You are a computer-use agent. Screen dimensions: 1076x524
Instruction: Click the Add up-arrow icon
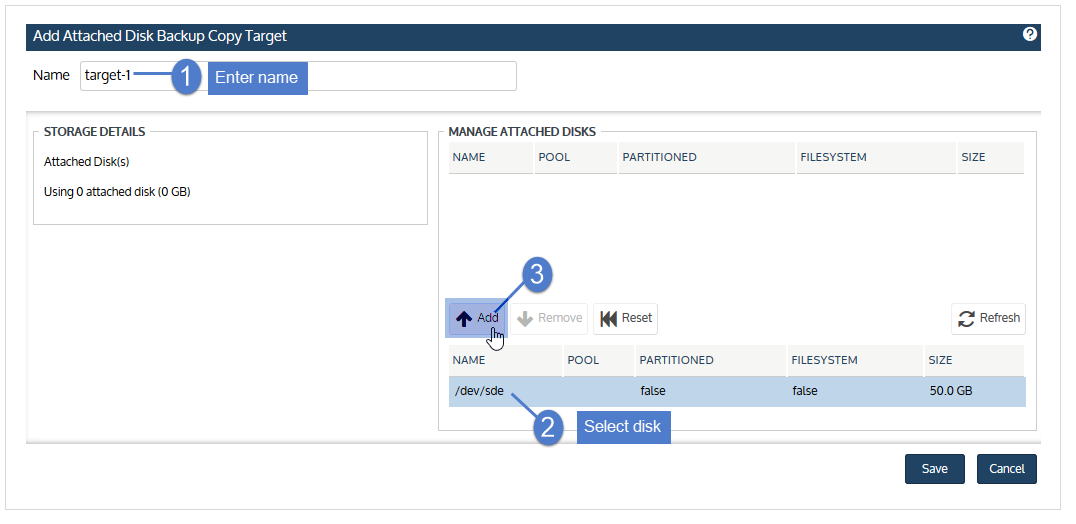pos(465,319)
